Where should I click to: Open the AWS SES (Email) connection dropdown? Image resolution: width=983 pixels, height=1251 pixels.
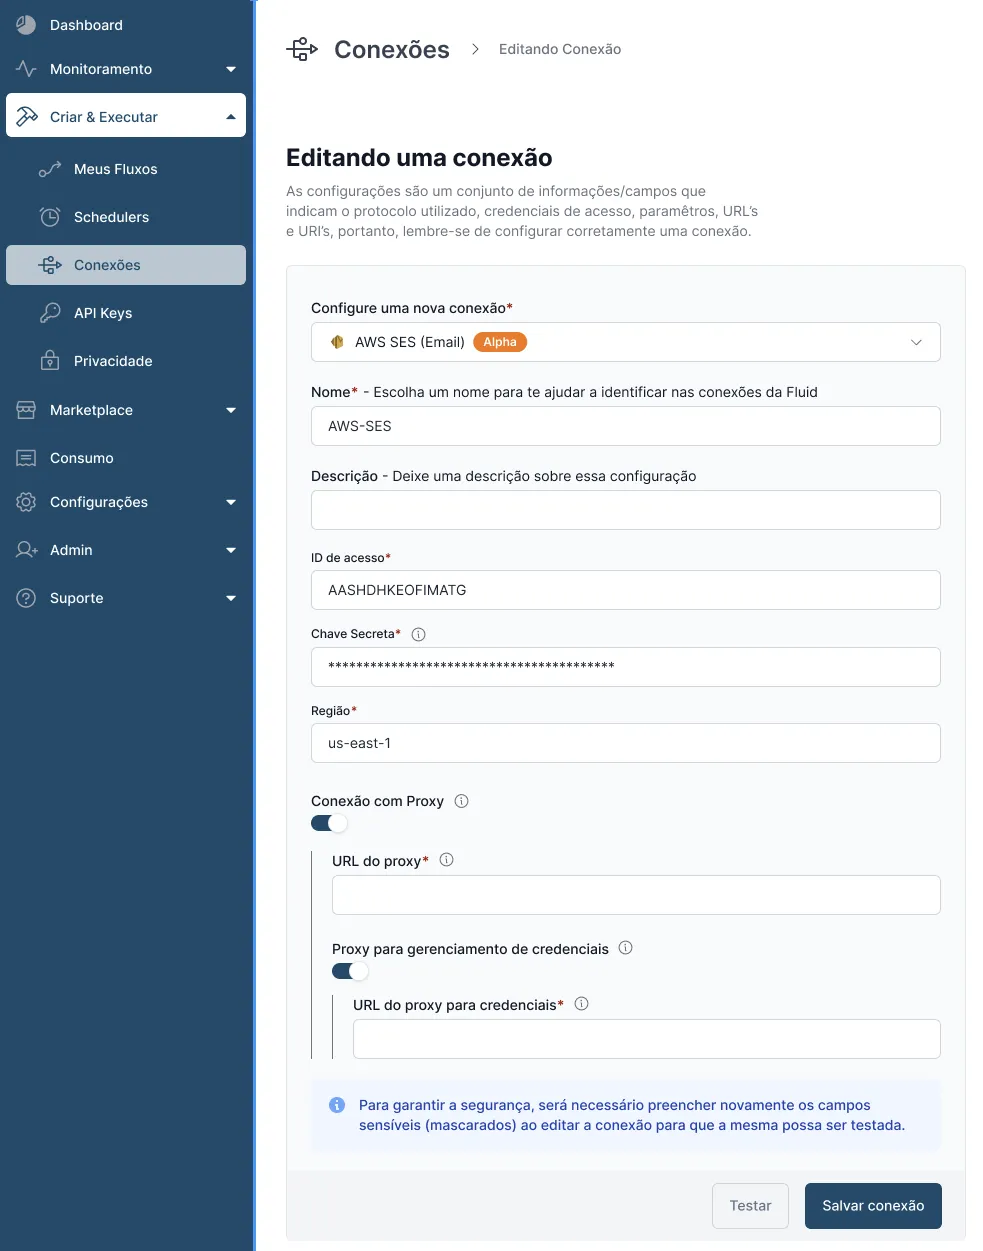pos(626,342)
